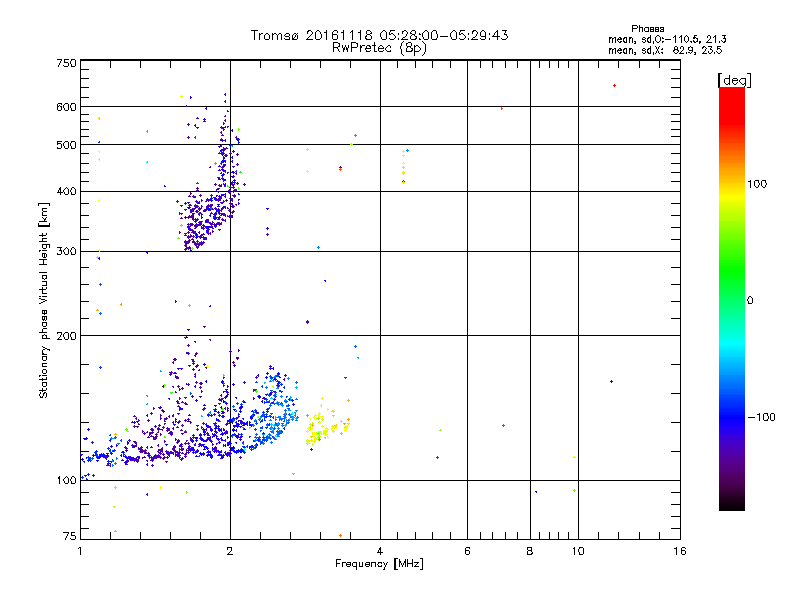Viewport: 800px width, 600px height.
Task: Click the red data point near 12 MHz, 650 km
Action: click(614, 86)
